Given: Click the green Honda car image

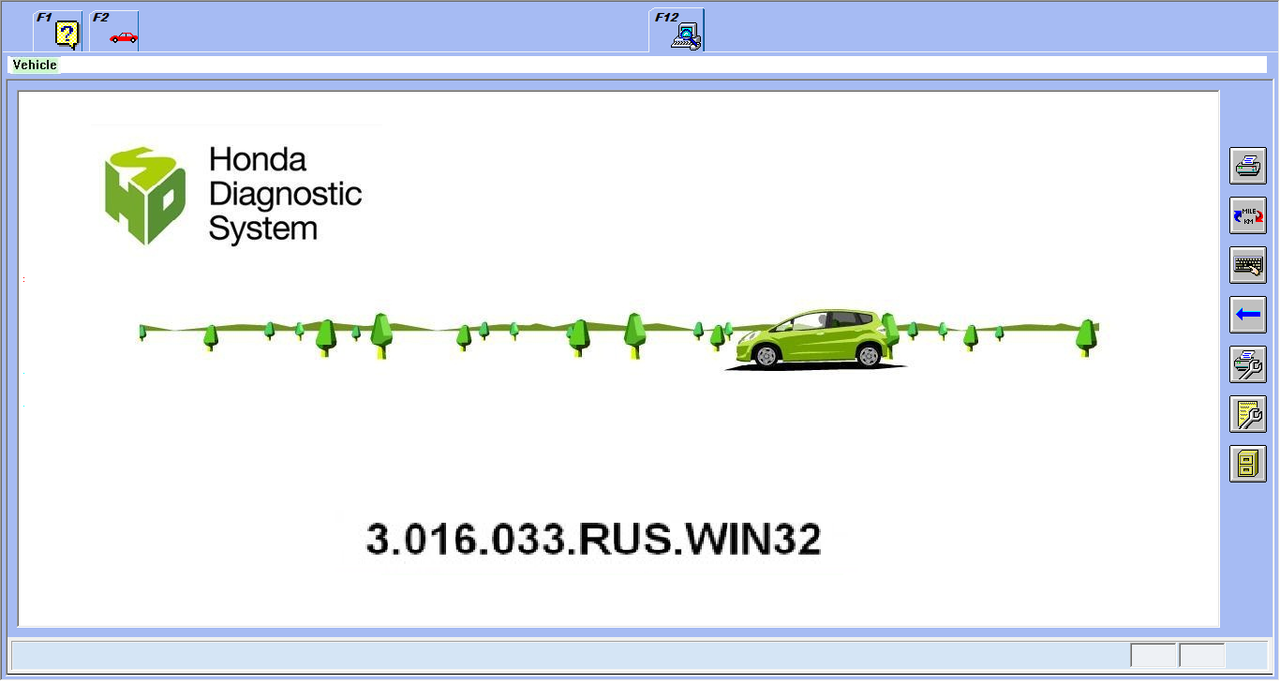Looking at the screenshot, I should pyautogui.click(x=815, y=339).
